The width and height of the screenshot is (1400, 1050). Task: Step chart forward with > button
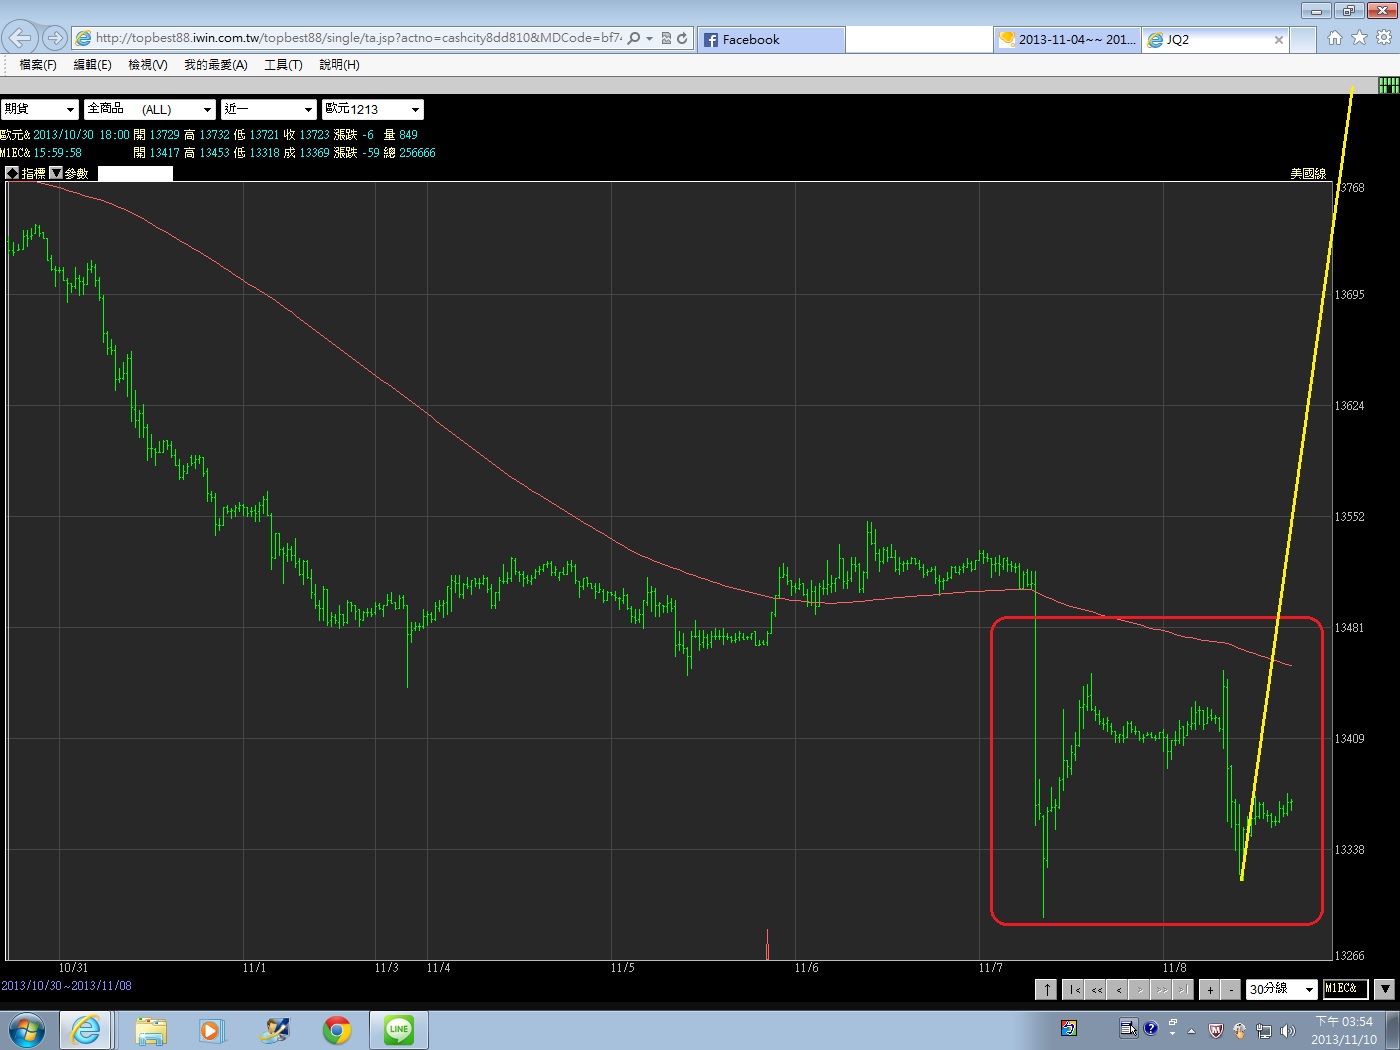(x=1140, y=989)
